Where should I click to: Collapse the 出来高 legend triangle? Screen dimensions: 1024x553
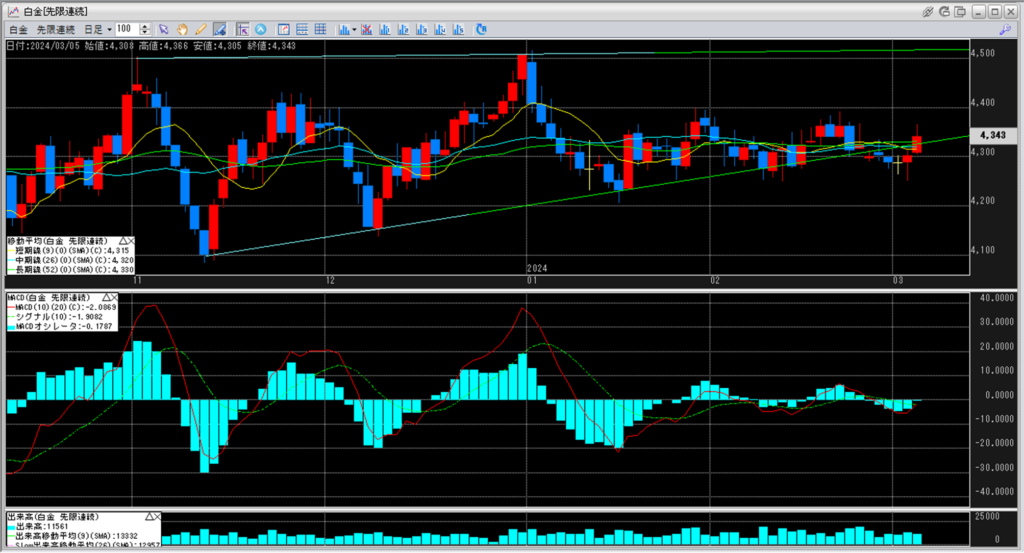(x=150, y=516)
